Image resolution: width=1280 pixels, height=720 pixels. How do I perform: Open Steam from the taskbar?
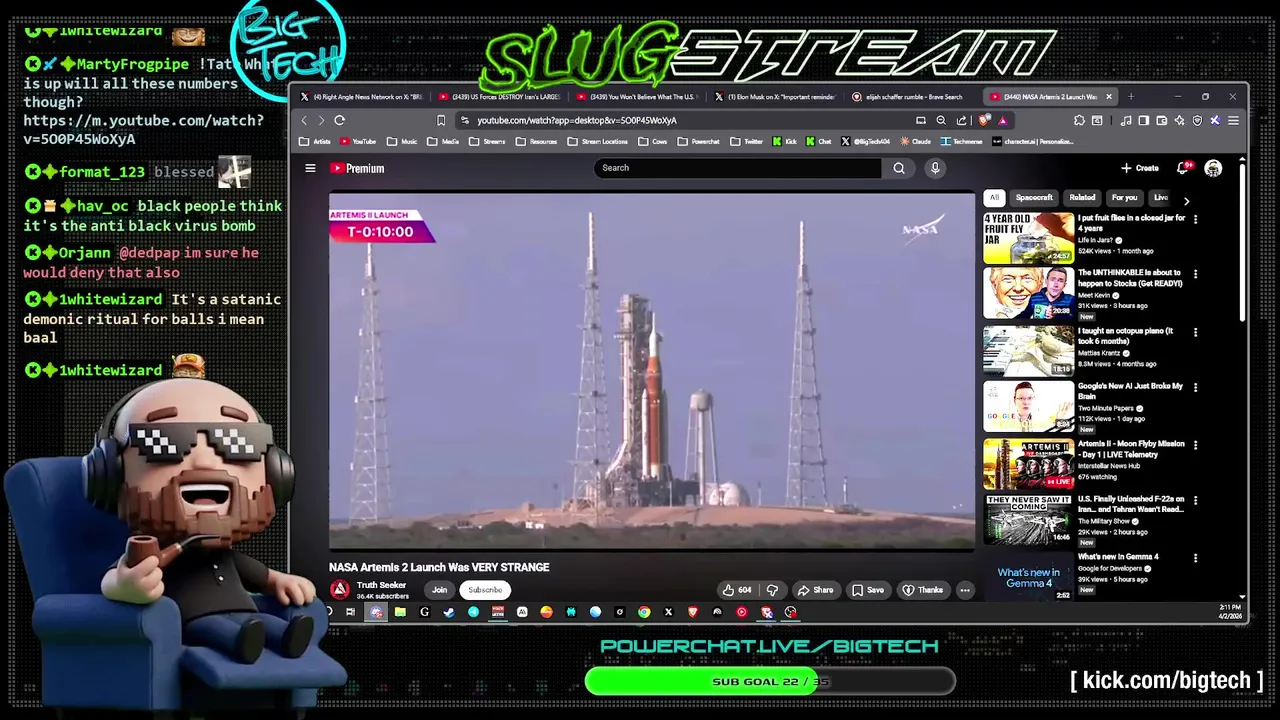coord(448,612)
